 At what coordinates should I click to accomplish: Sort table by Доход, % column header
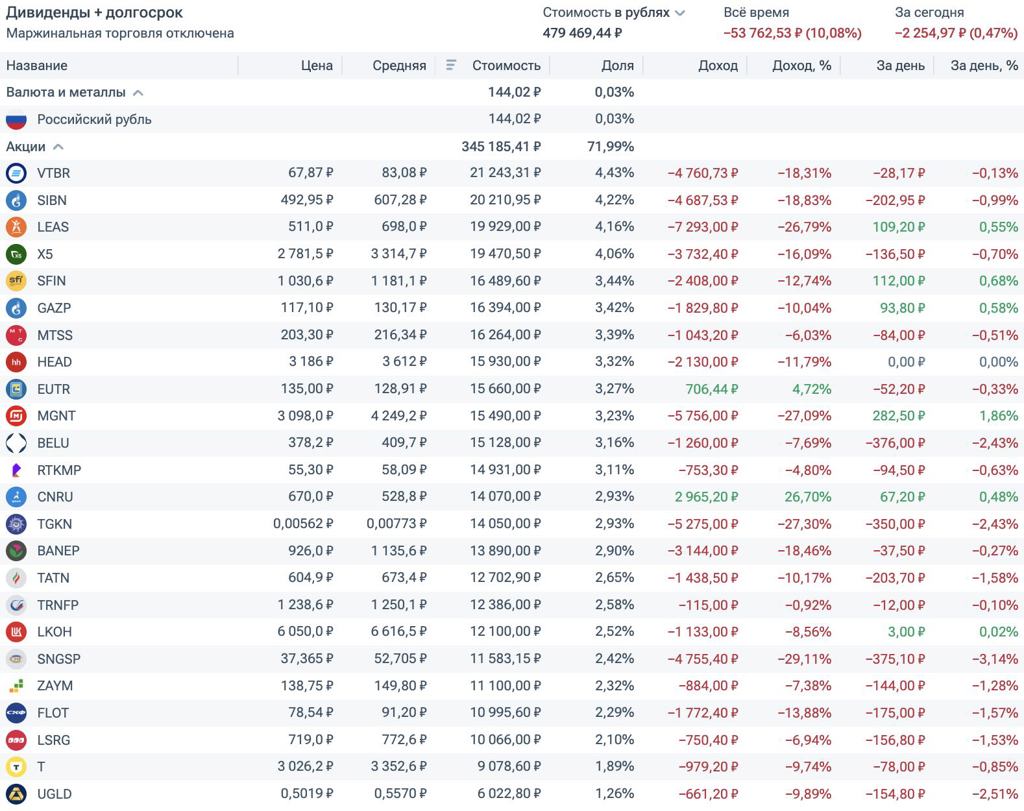(801, 65)
